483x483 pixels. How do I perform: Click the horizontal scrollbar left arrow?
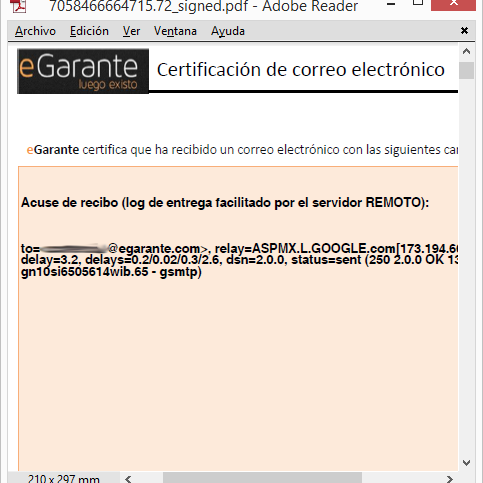[128, 479]
